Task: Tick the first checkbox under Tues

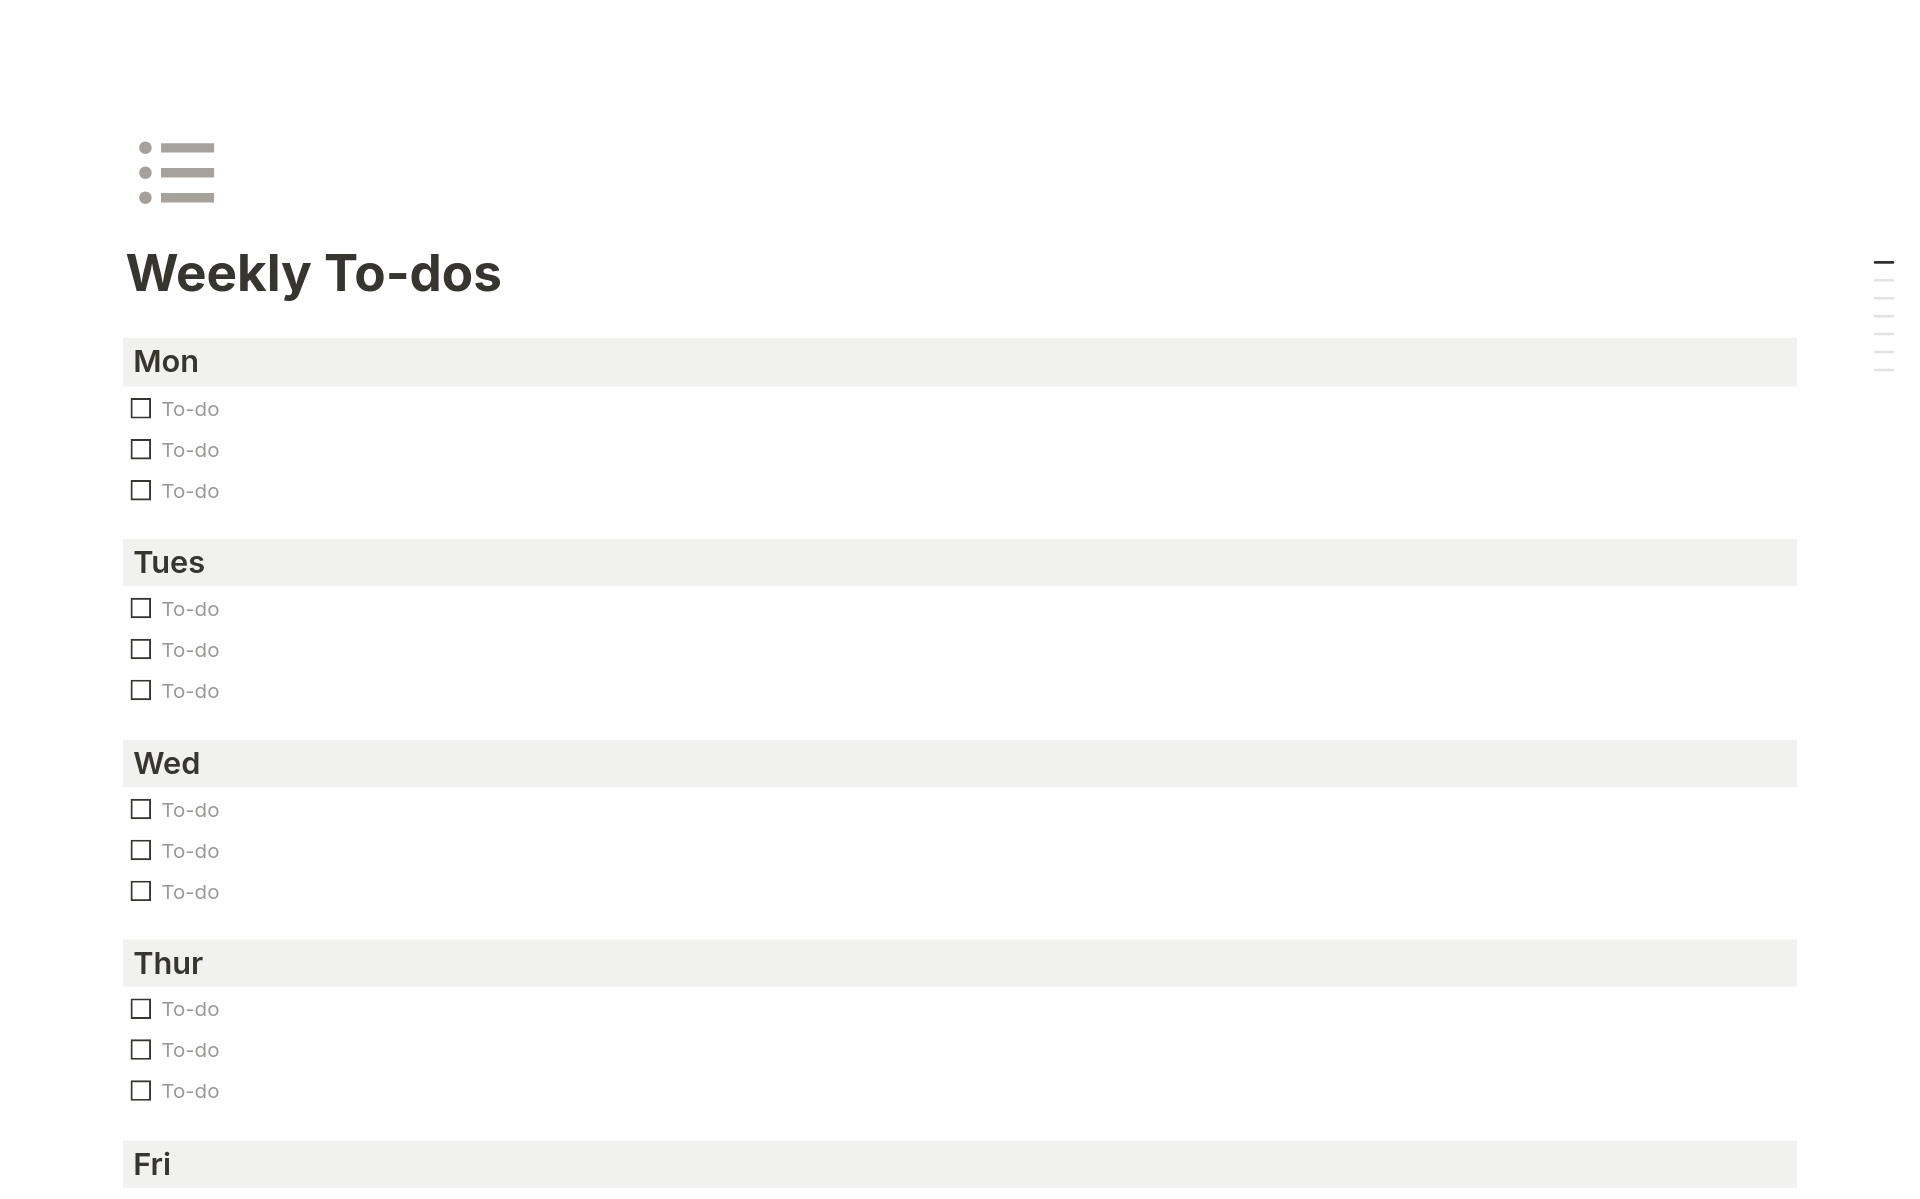Action: pos(141,608)
